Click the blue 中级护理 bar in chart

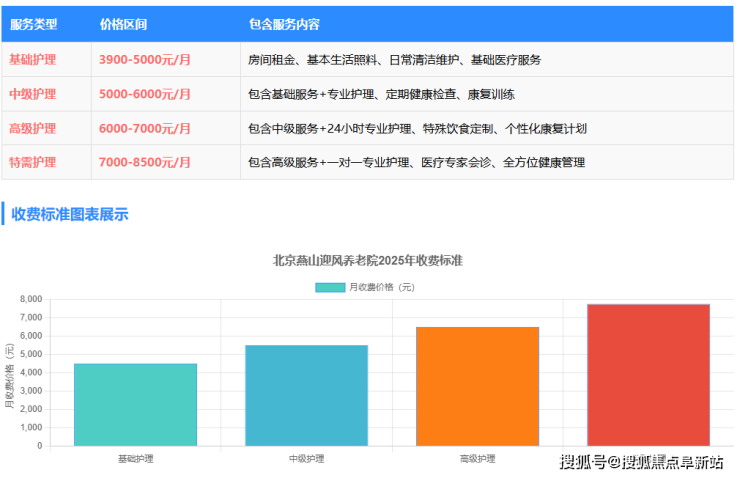[x=306, y=395]
